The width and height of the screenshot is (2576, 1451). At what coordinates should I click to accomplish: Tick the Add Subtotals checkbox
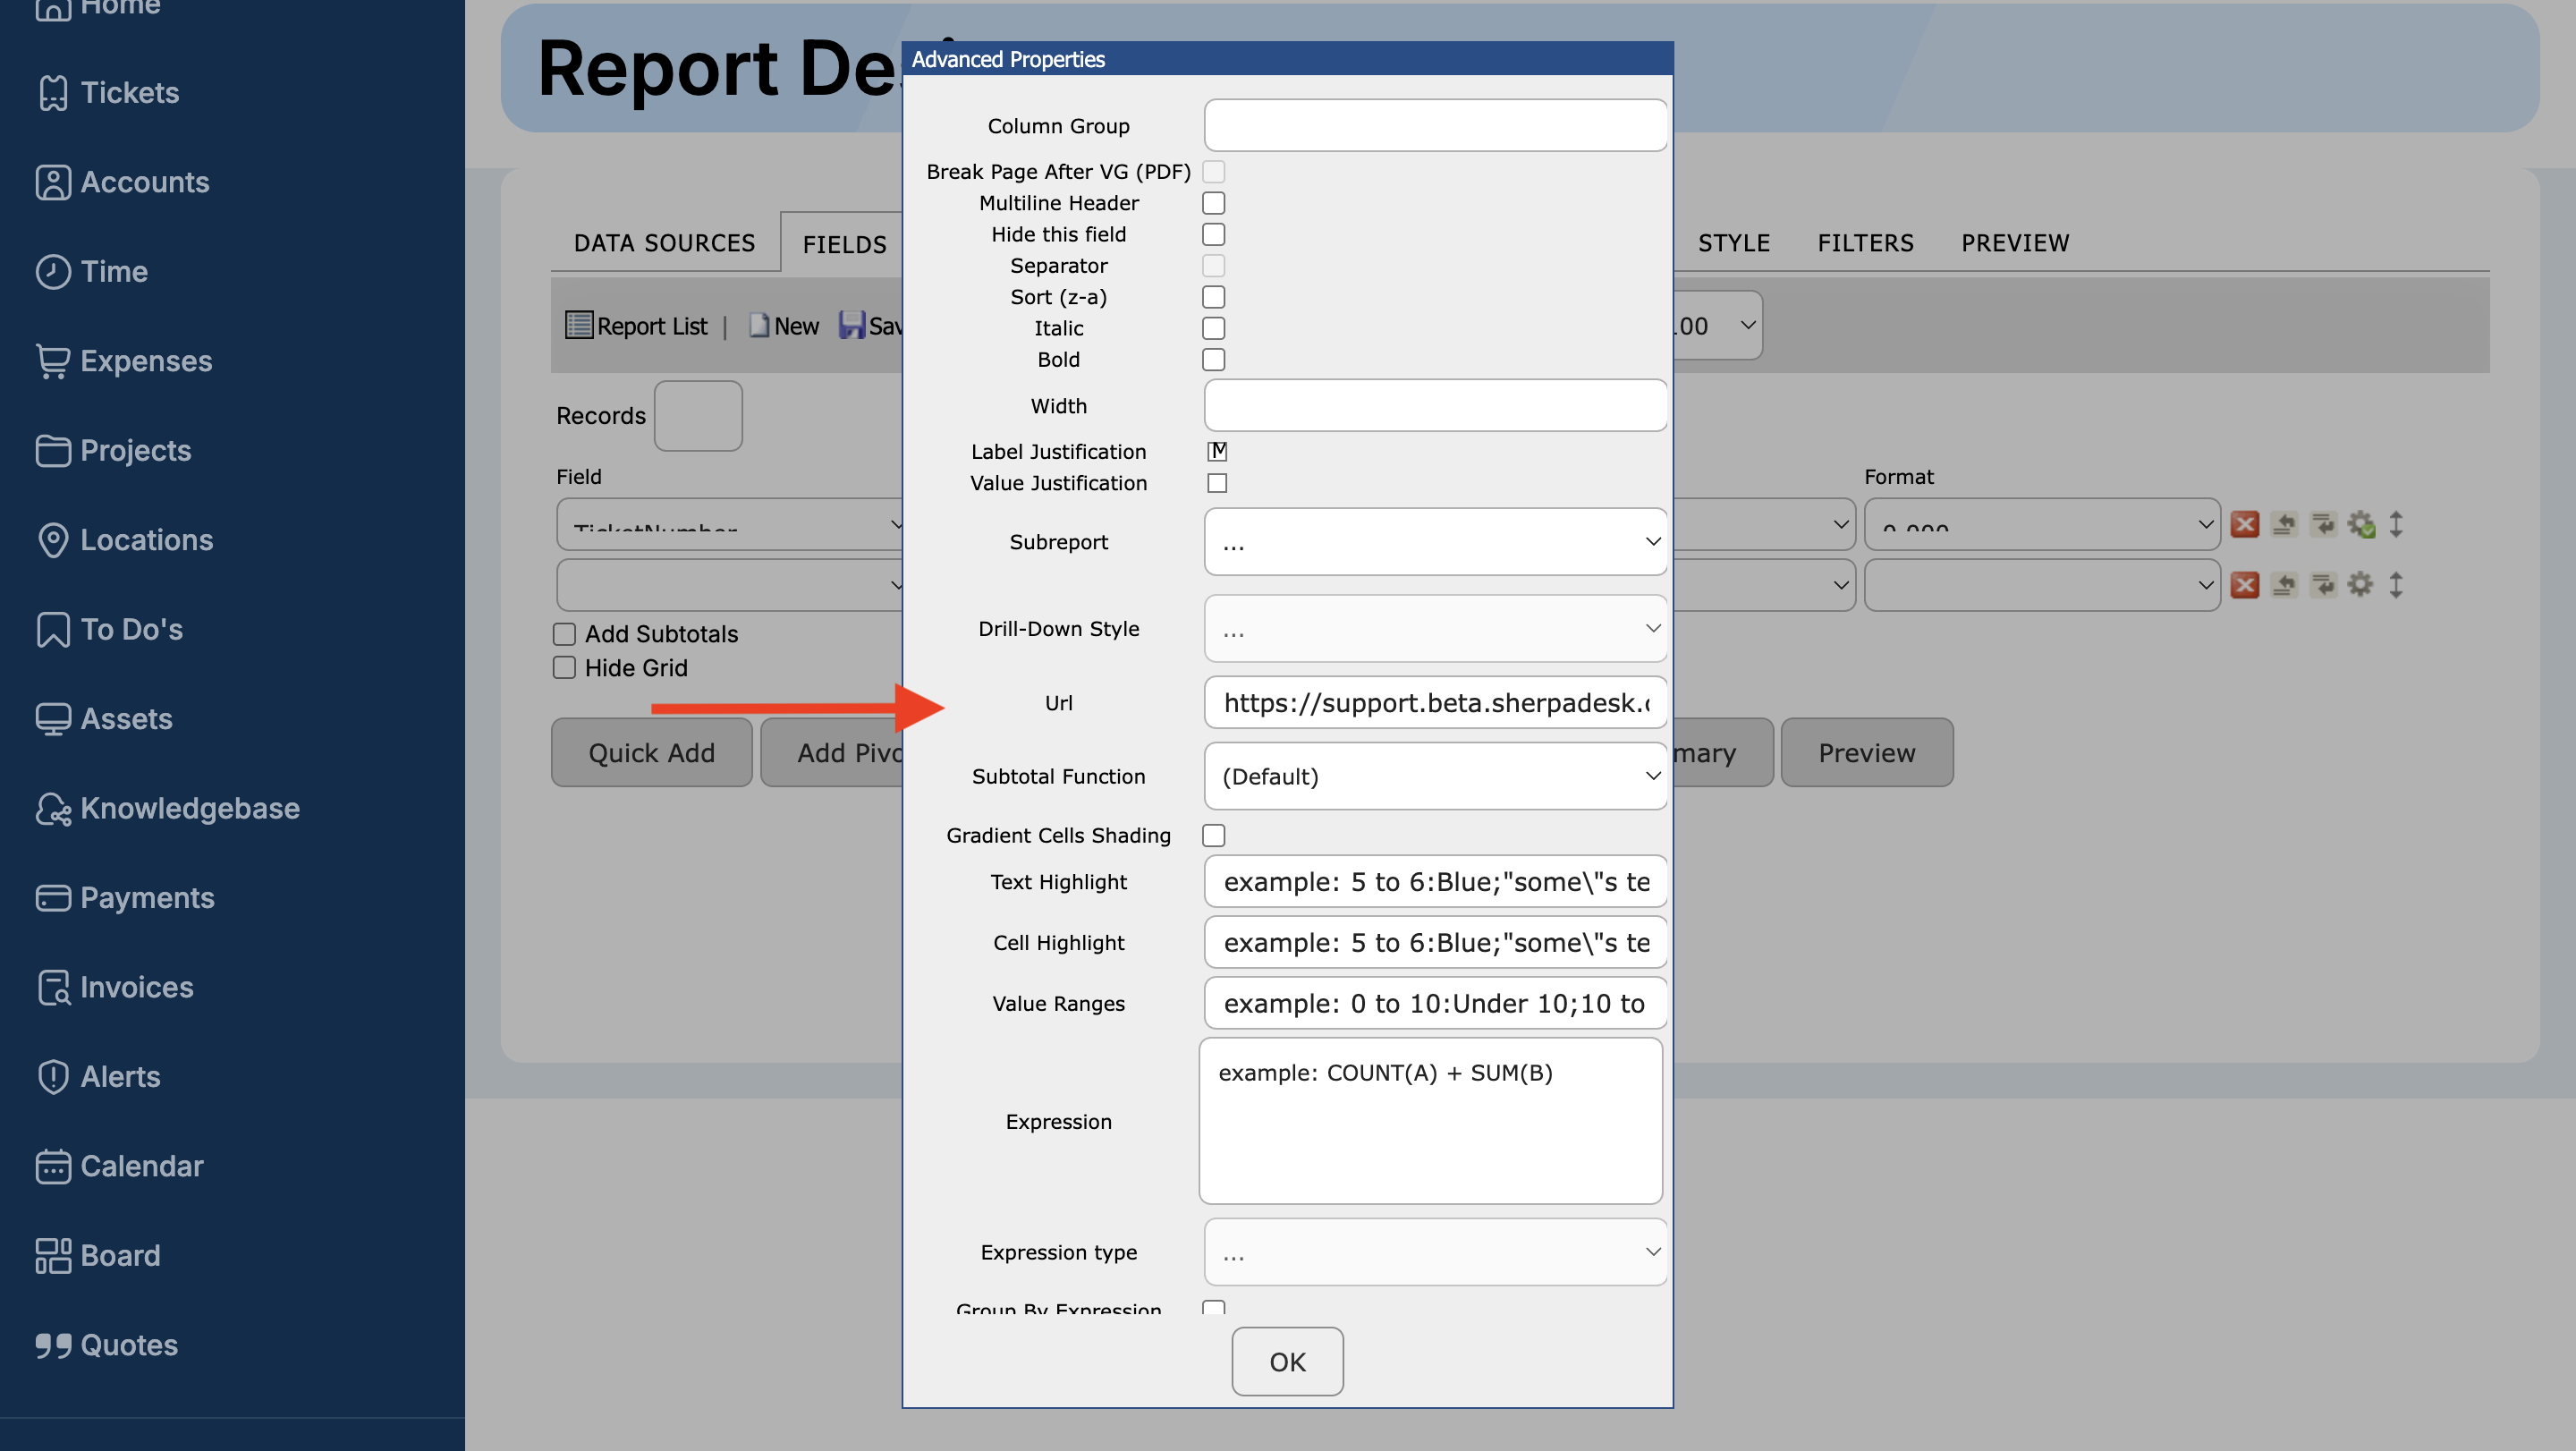[x=564, y=634]
